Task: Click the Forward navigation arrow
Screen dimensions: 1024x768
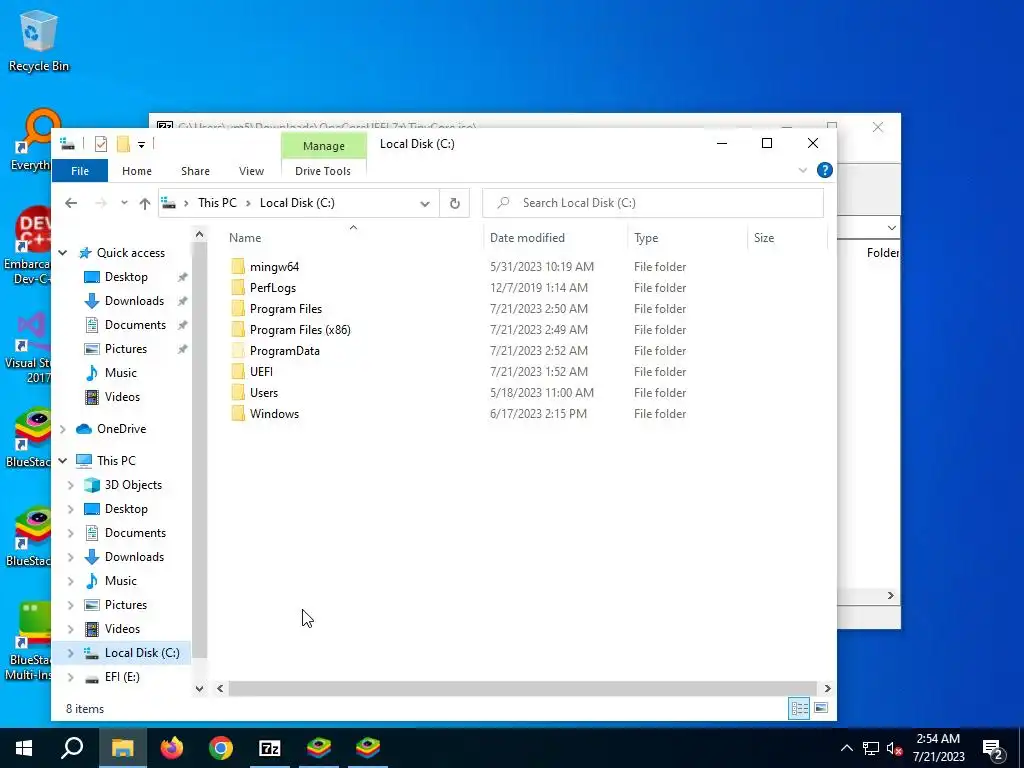Action: (101, 203)
